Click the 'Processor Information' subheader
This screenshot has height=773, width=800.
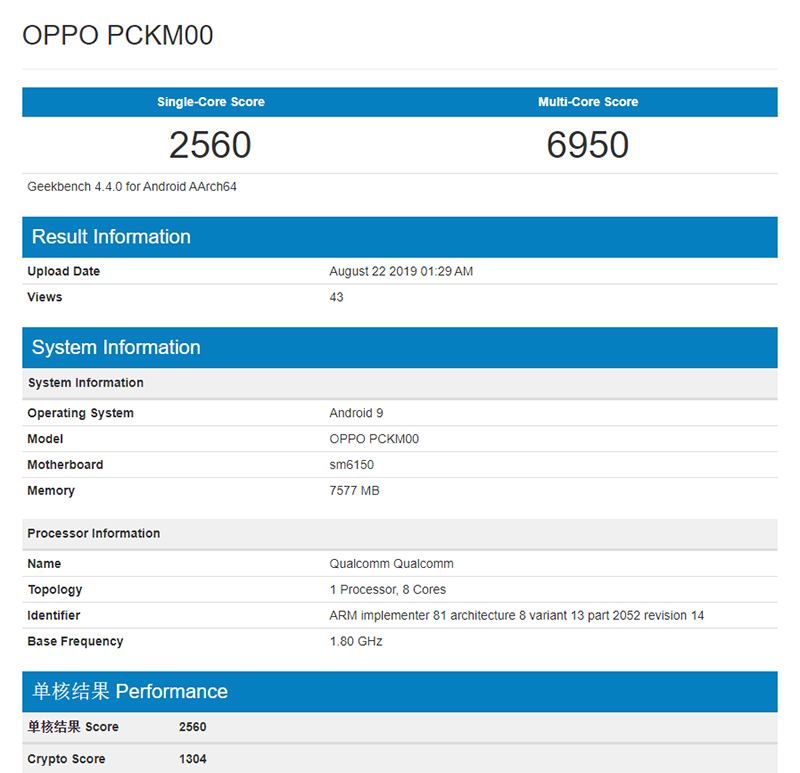click(x=400, y=534)
